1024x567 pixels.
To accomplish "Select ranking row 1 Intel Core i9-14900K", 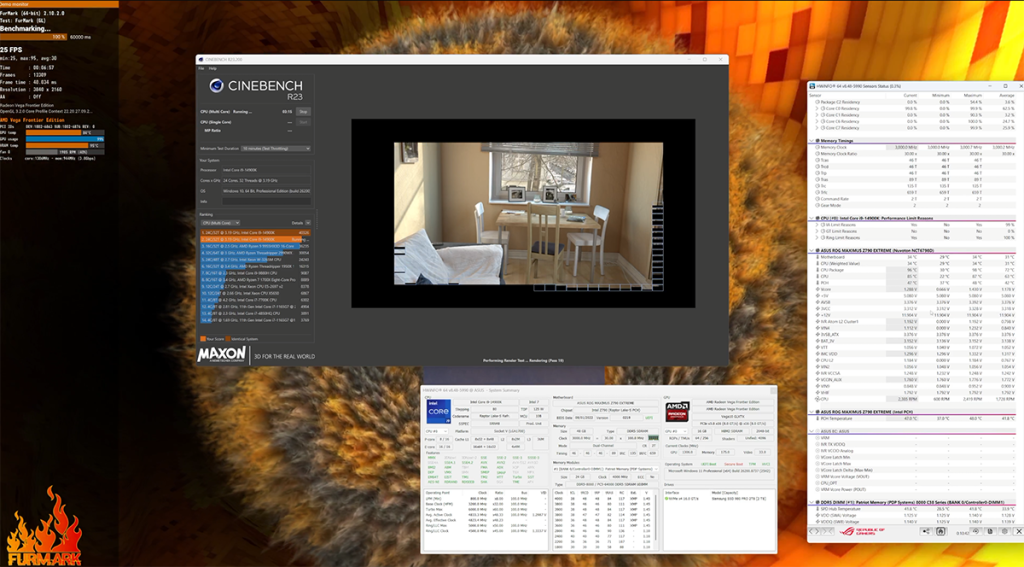I will point(255,233).
